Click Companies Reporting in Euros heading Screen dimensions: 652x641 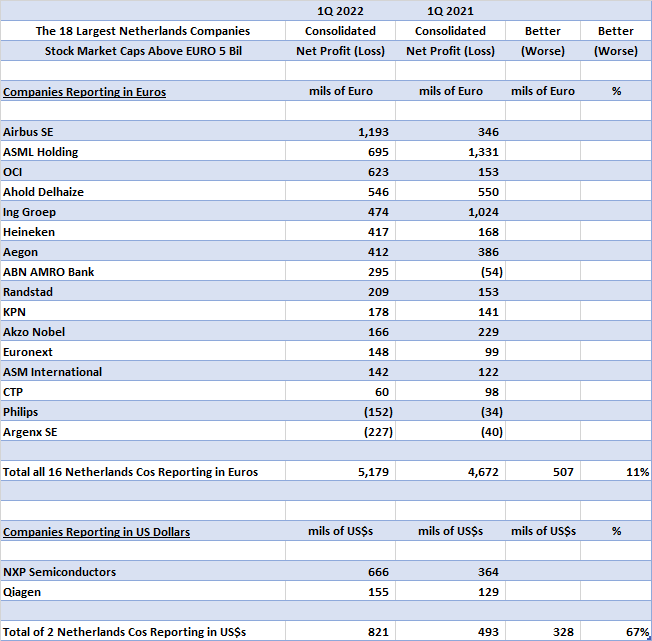click(84, 92)
